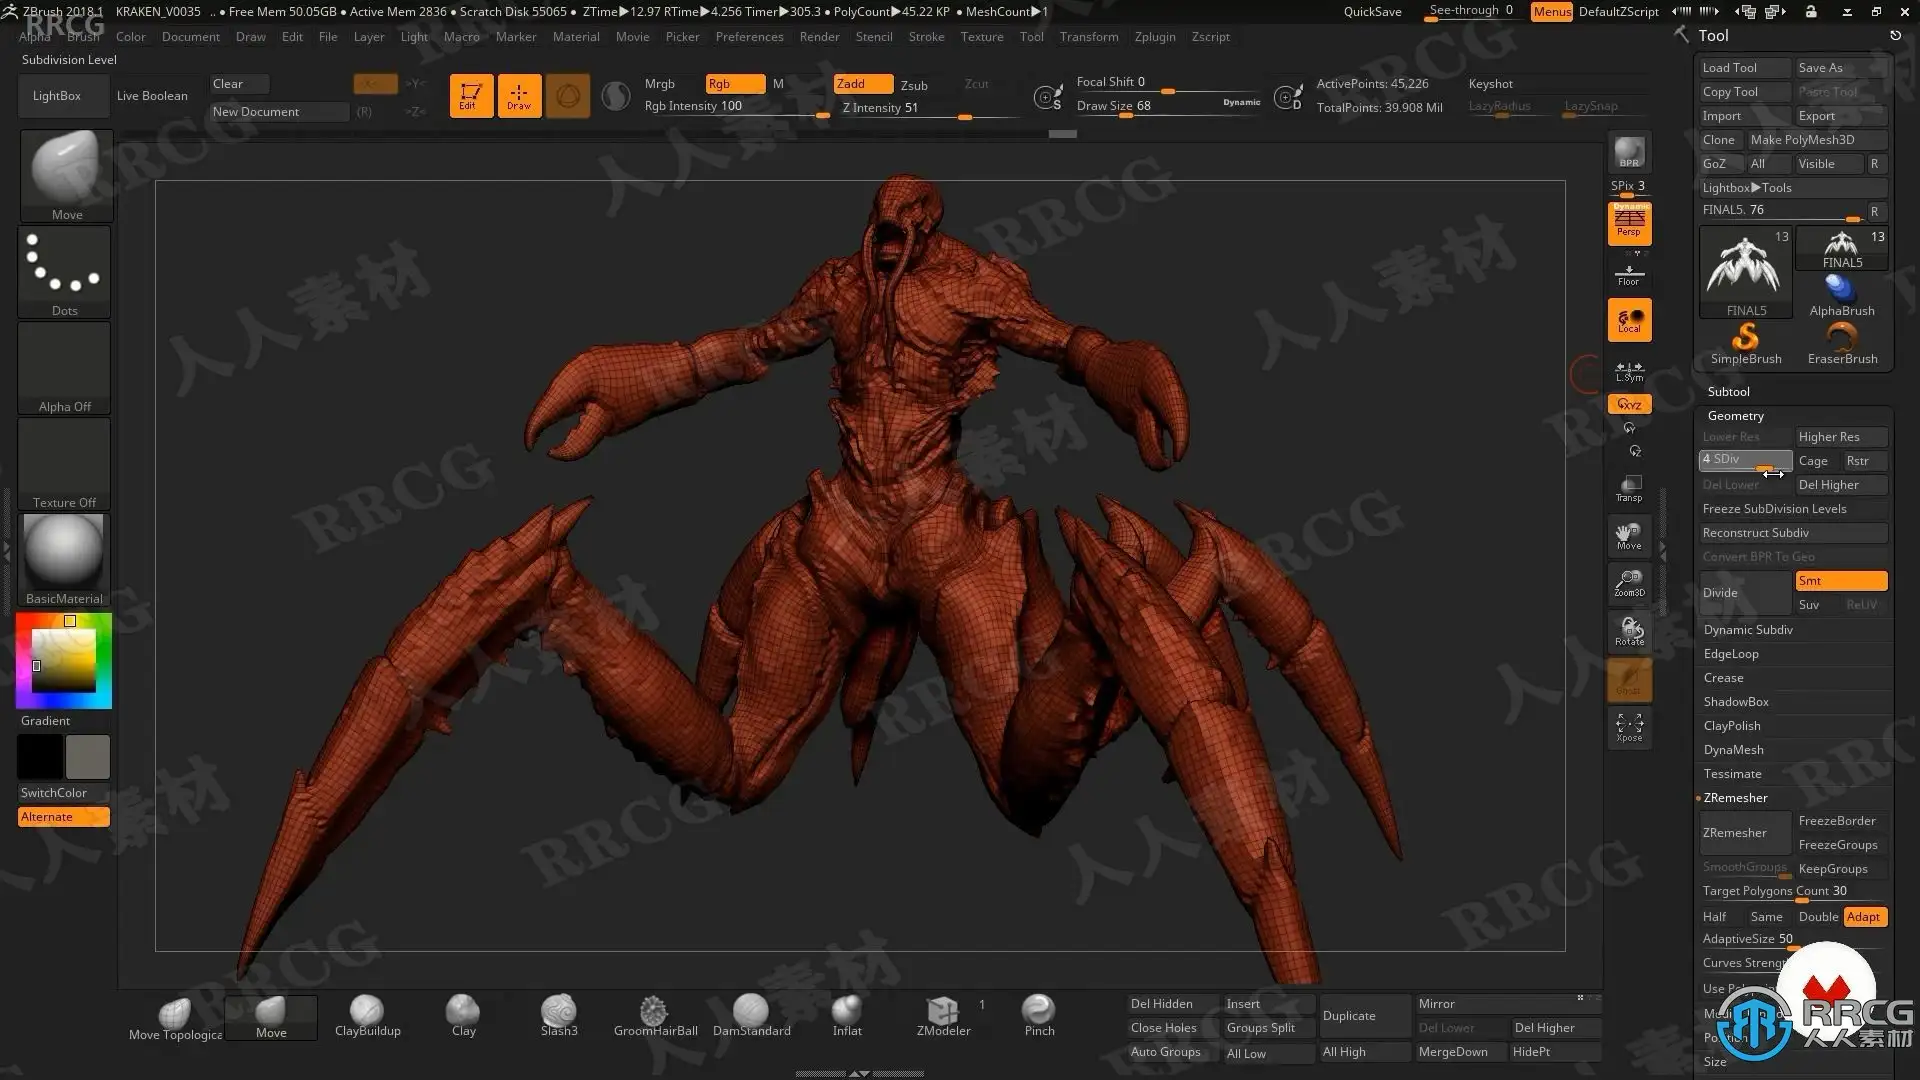Viewport: 1920px width, 1080px height.
Task: Pick a color in the color picker
Action: click(64, 661)
